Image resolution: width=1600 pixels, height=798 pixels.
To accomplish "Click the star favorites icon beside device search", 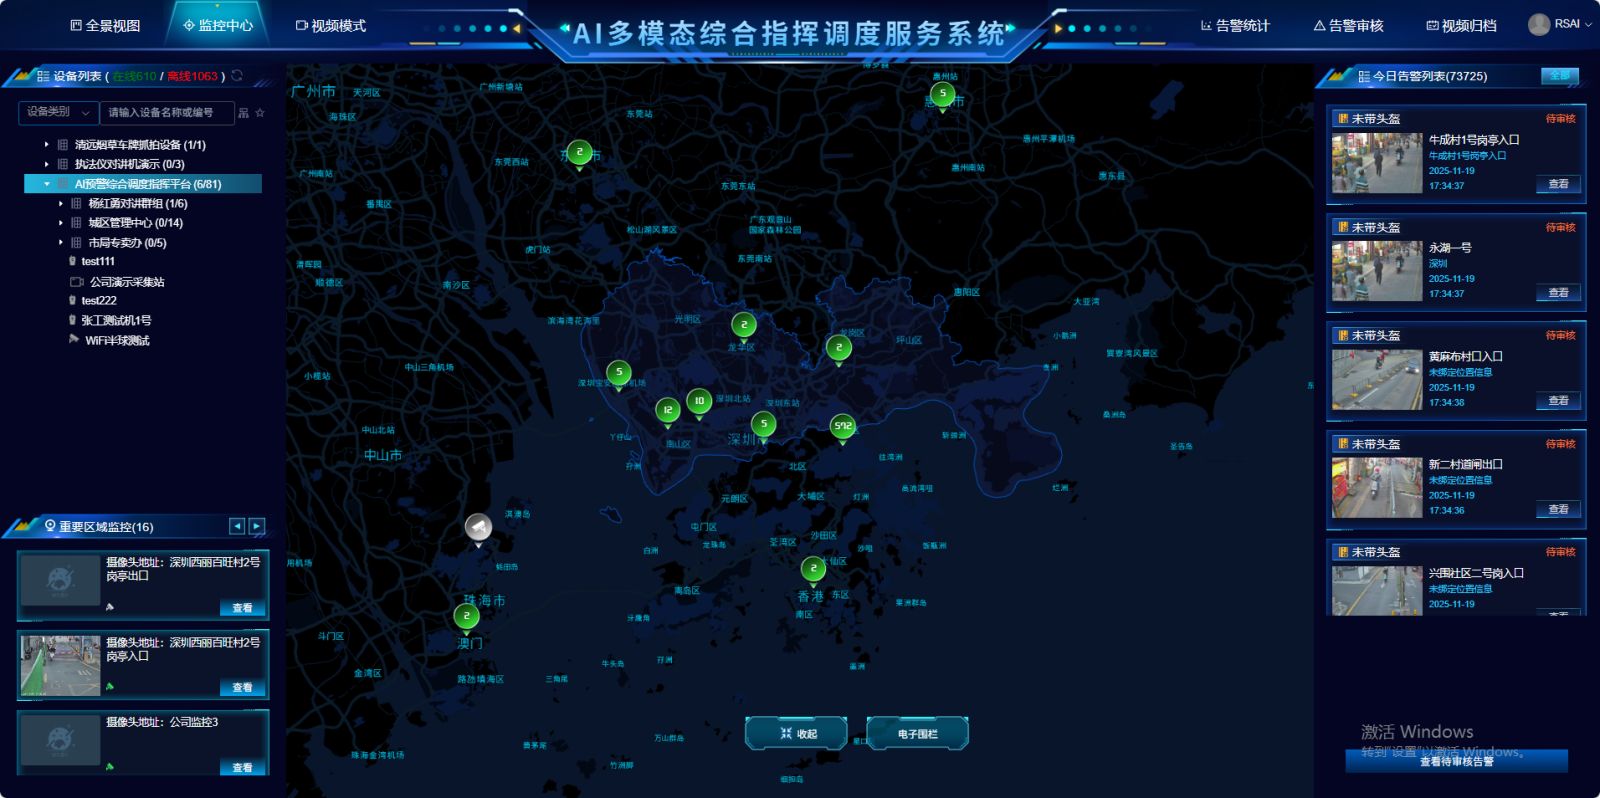I will [260, 113].
